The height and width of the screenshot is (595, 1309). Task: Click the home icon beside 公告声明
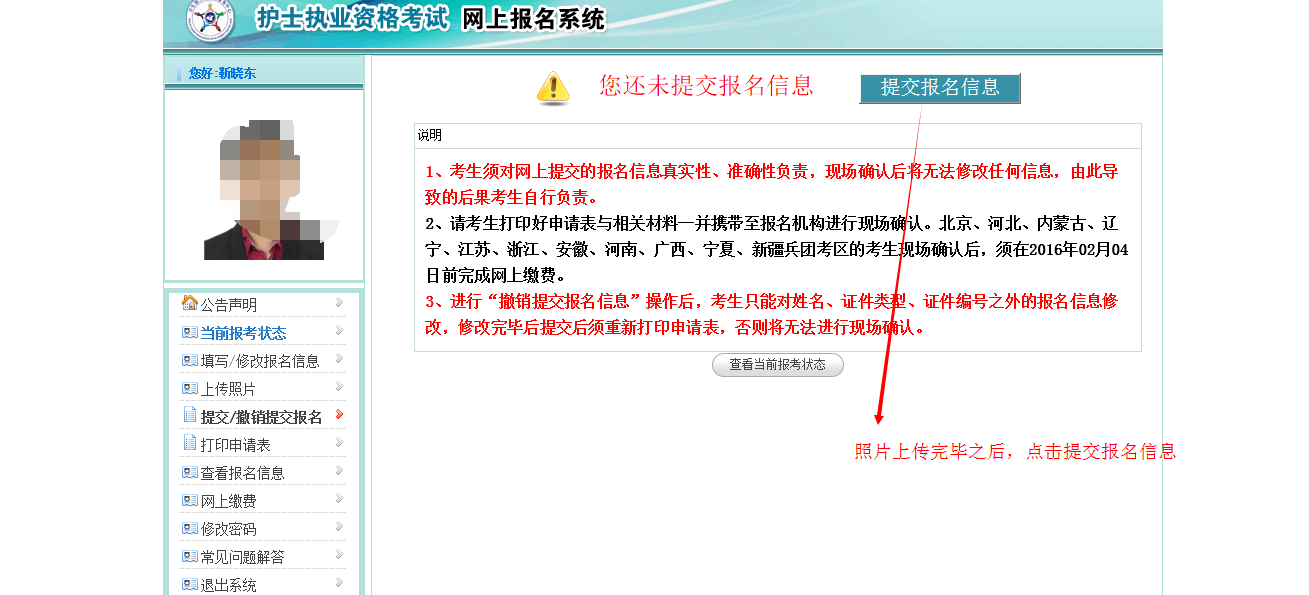click(x=189, y=303)
